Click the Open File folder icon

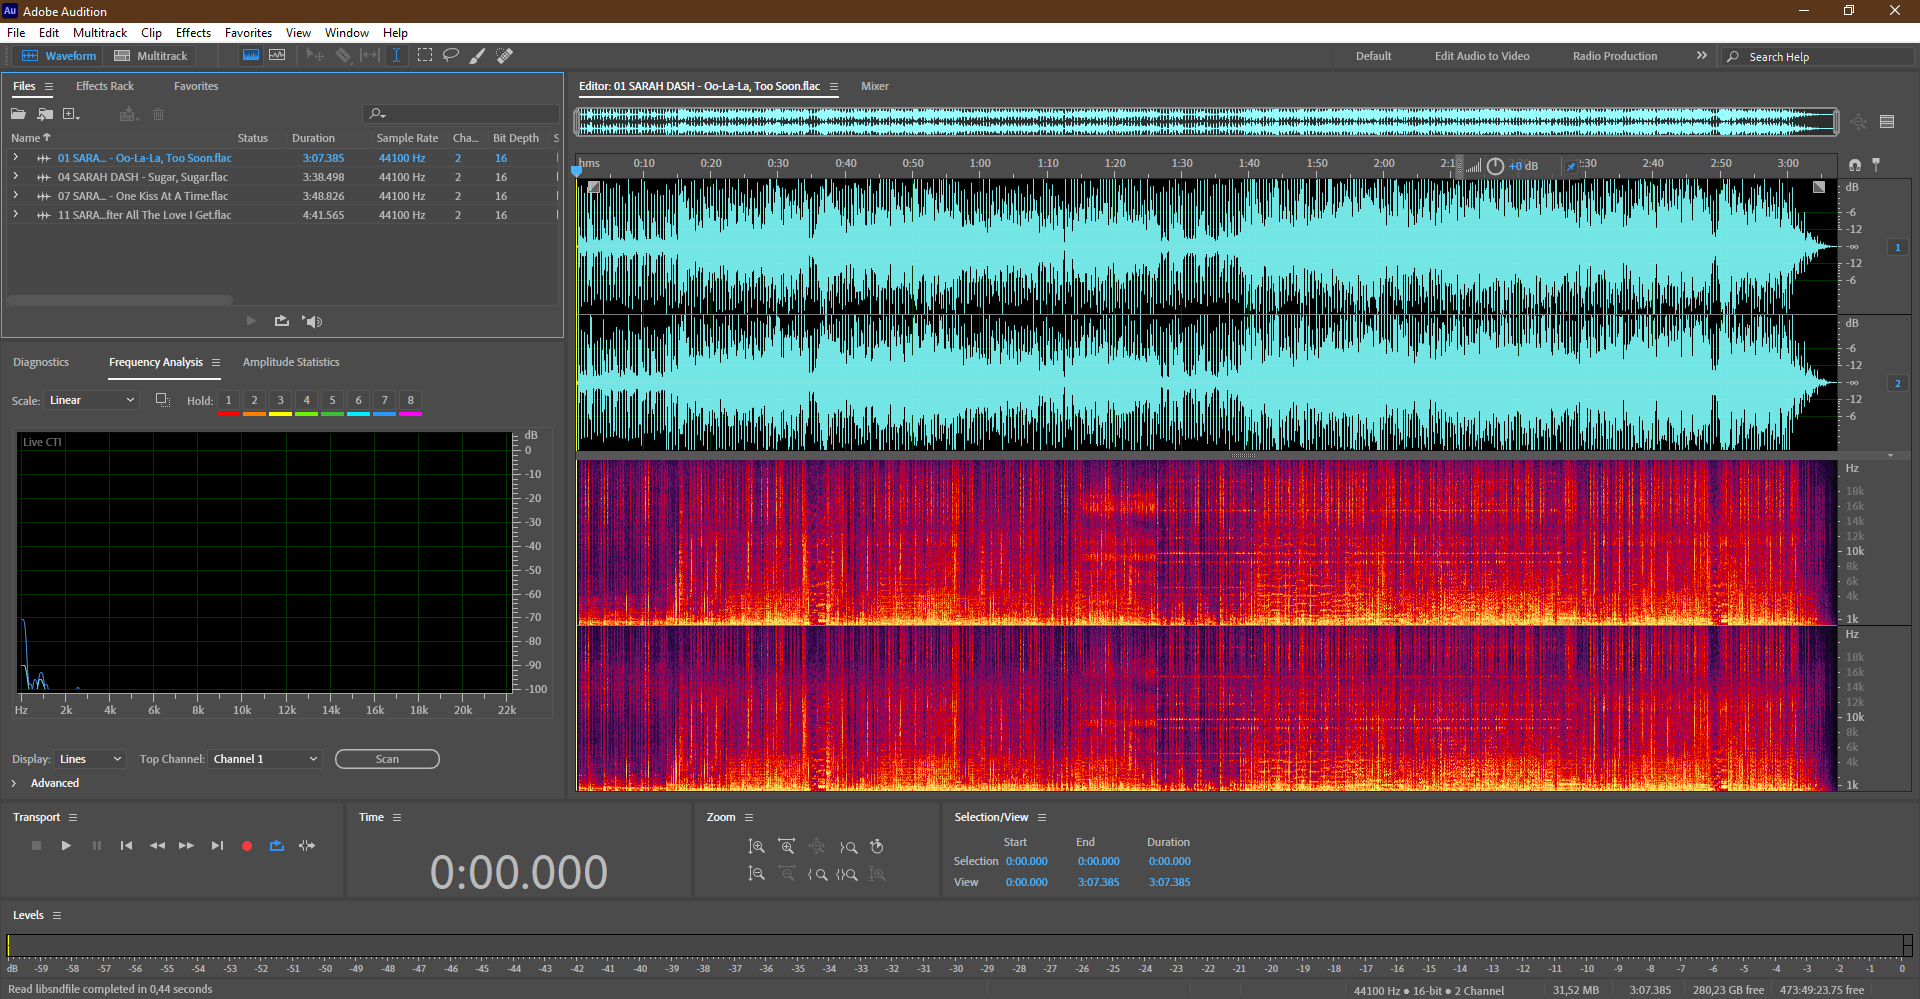pyautogui.click(x=18, y=114)
